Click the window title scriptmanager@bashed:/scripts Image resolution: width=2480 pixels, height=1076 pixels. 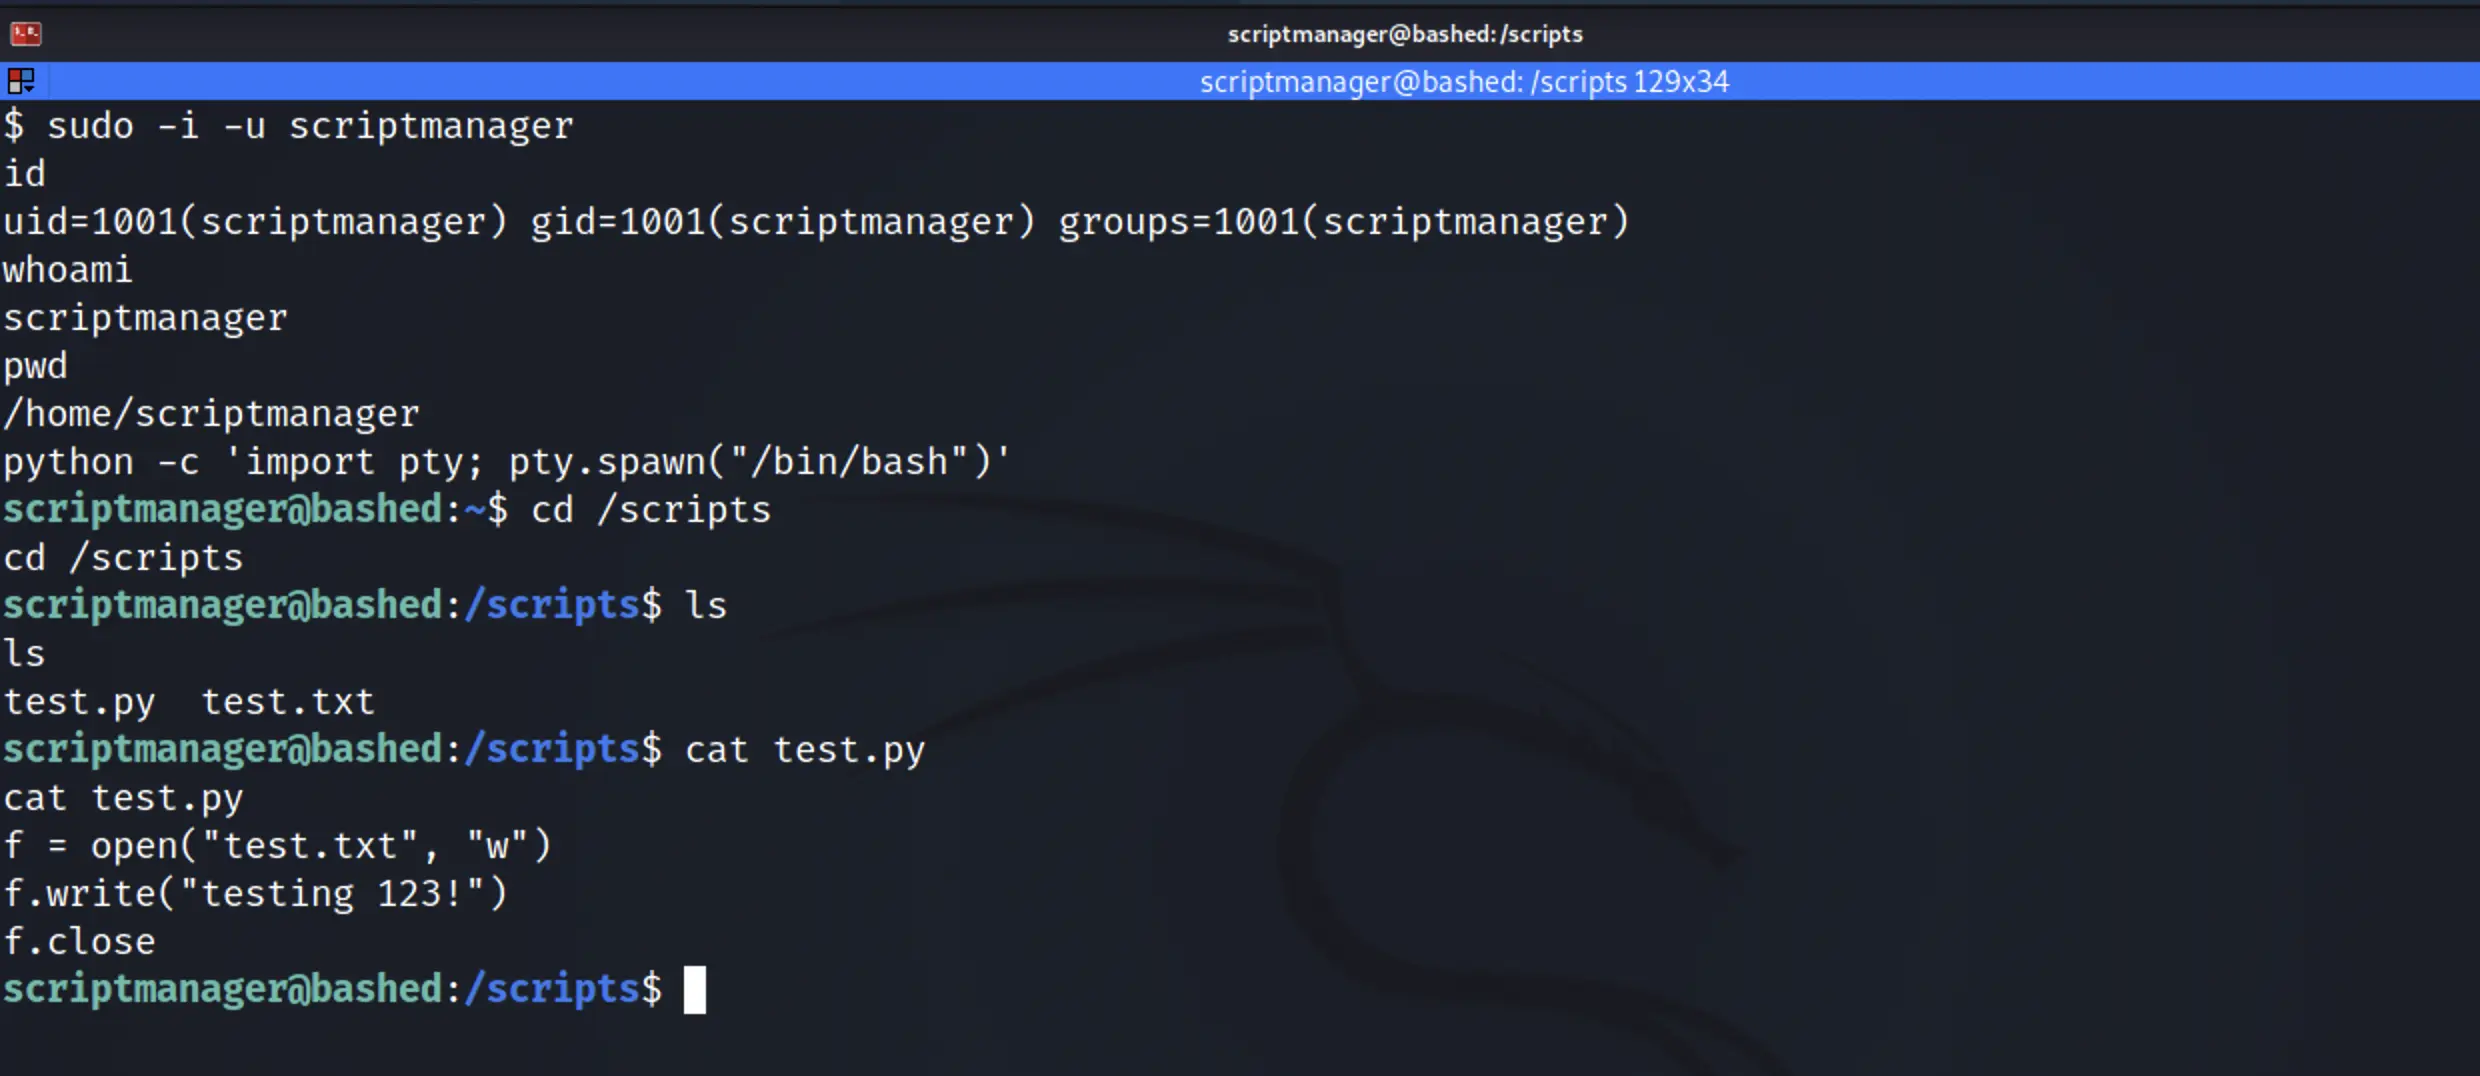click(1405, 34)
